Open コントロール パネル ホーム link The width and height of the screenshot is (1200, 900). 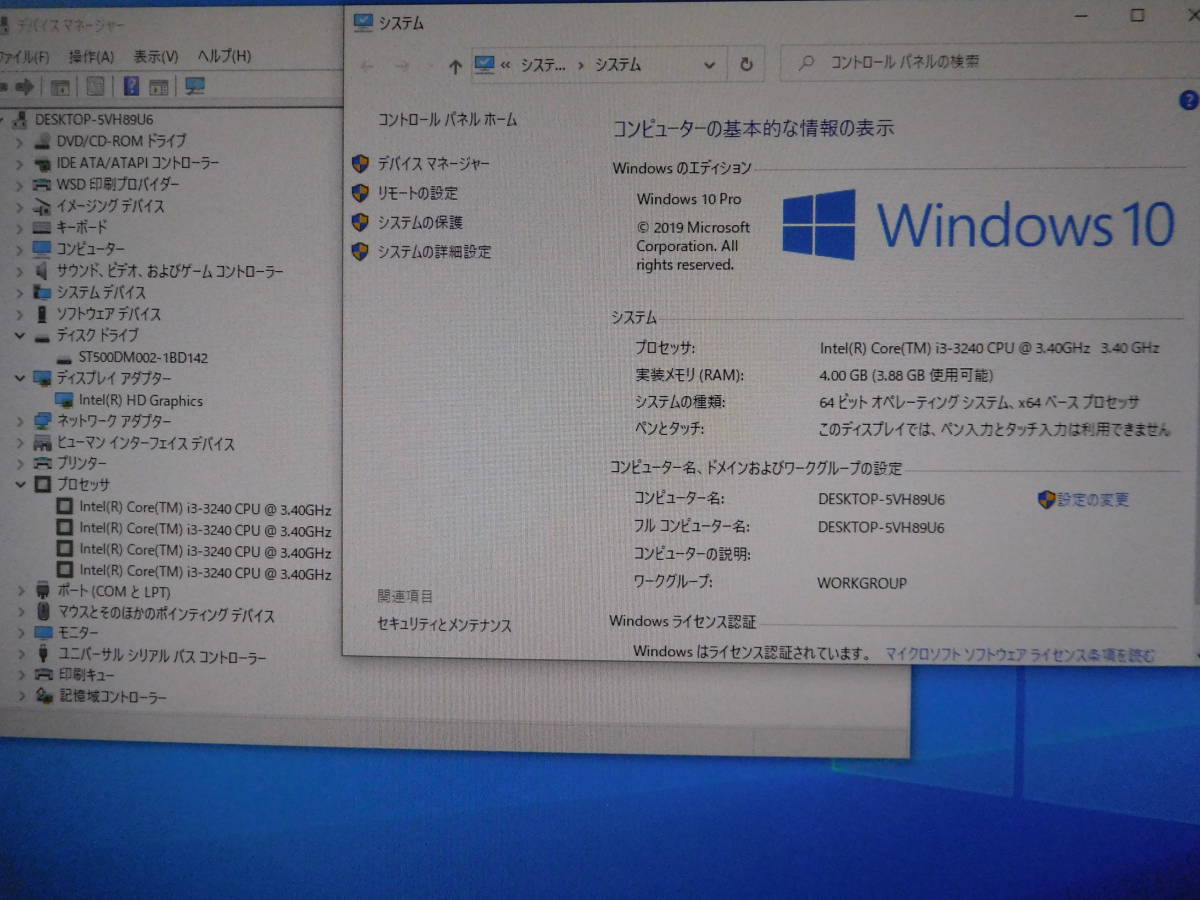(x=448, y=120)
